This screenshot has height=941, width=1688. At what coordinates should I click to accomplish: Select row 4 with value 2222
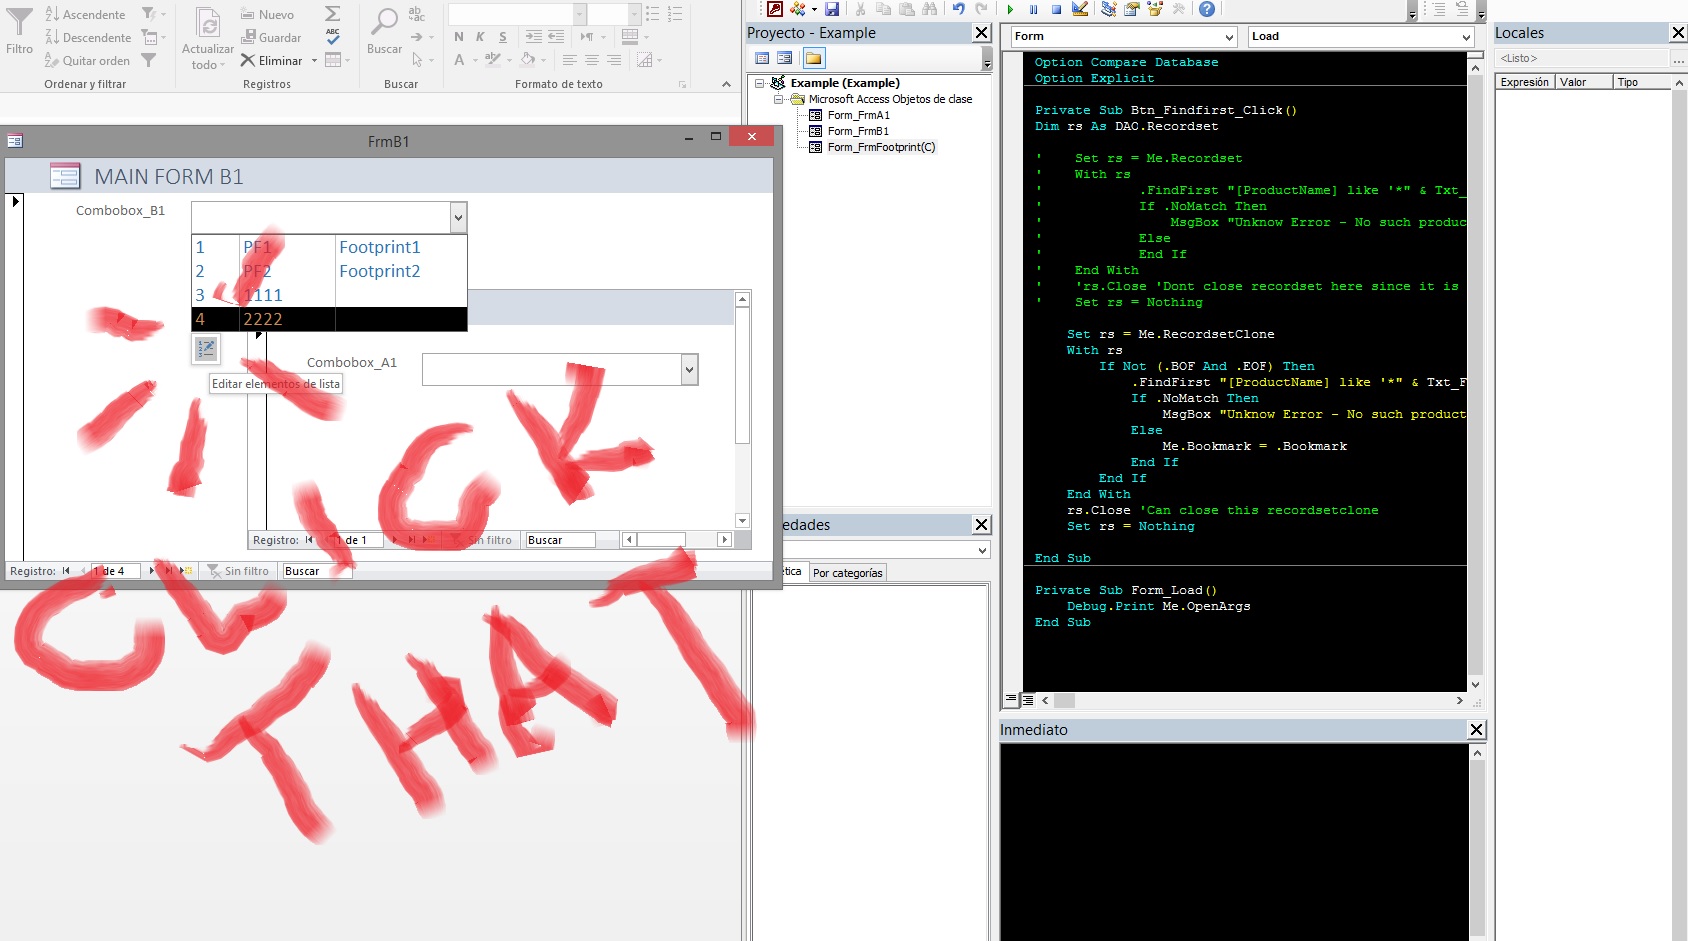329,319
